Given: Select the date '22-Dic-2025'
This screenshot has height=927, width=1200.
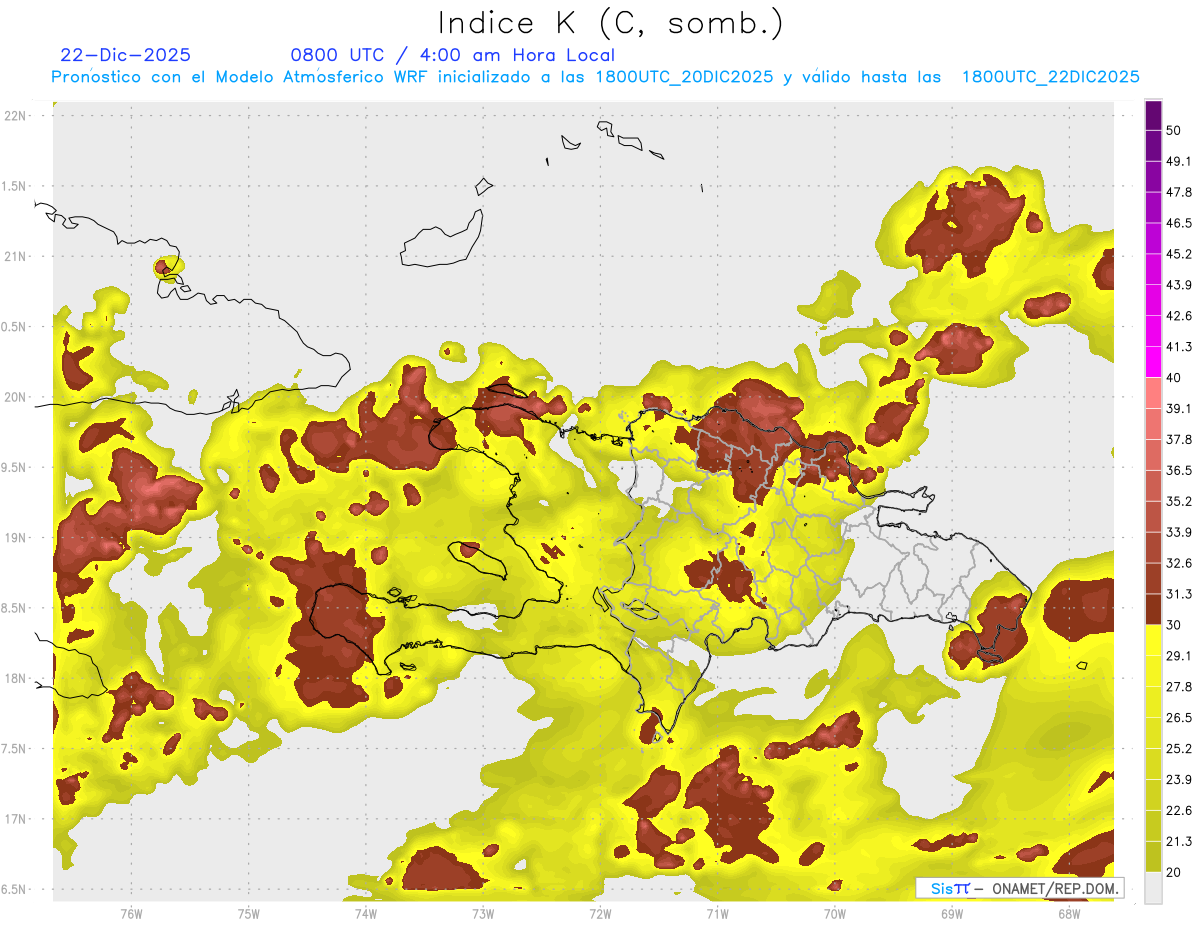Looking at the screenshot, I should tap(125, 55).
